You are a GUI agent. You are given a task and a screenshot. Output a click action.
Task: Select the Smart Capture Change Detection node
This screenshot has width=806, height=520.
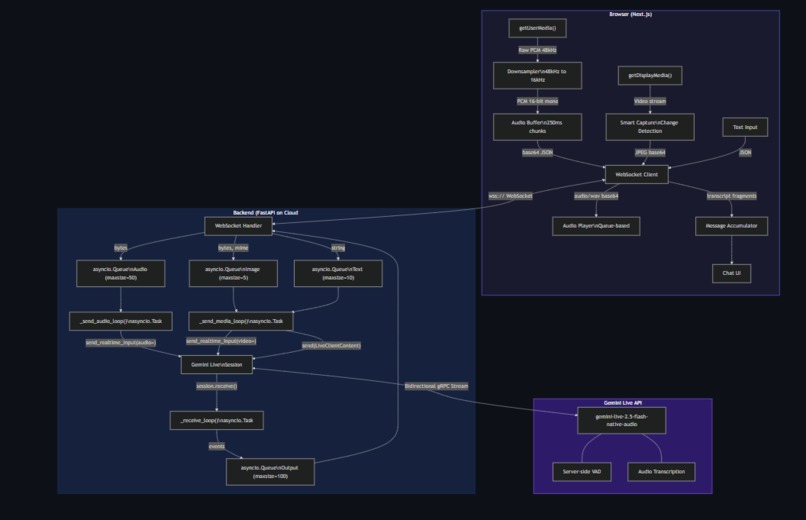(650, 127)
